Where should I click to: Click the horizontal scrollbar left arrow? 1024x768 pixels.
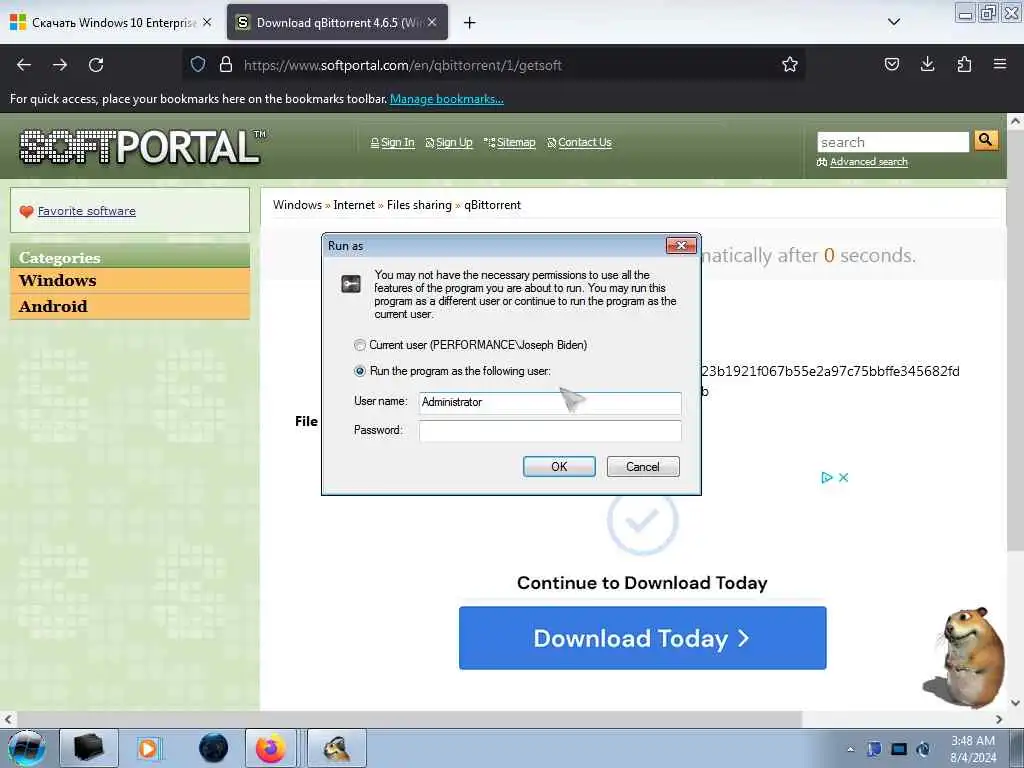7,719
